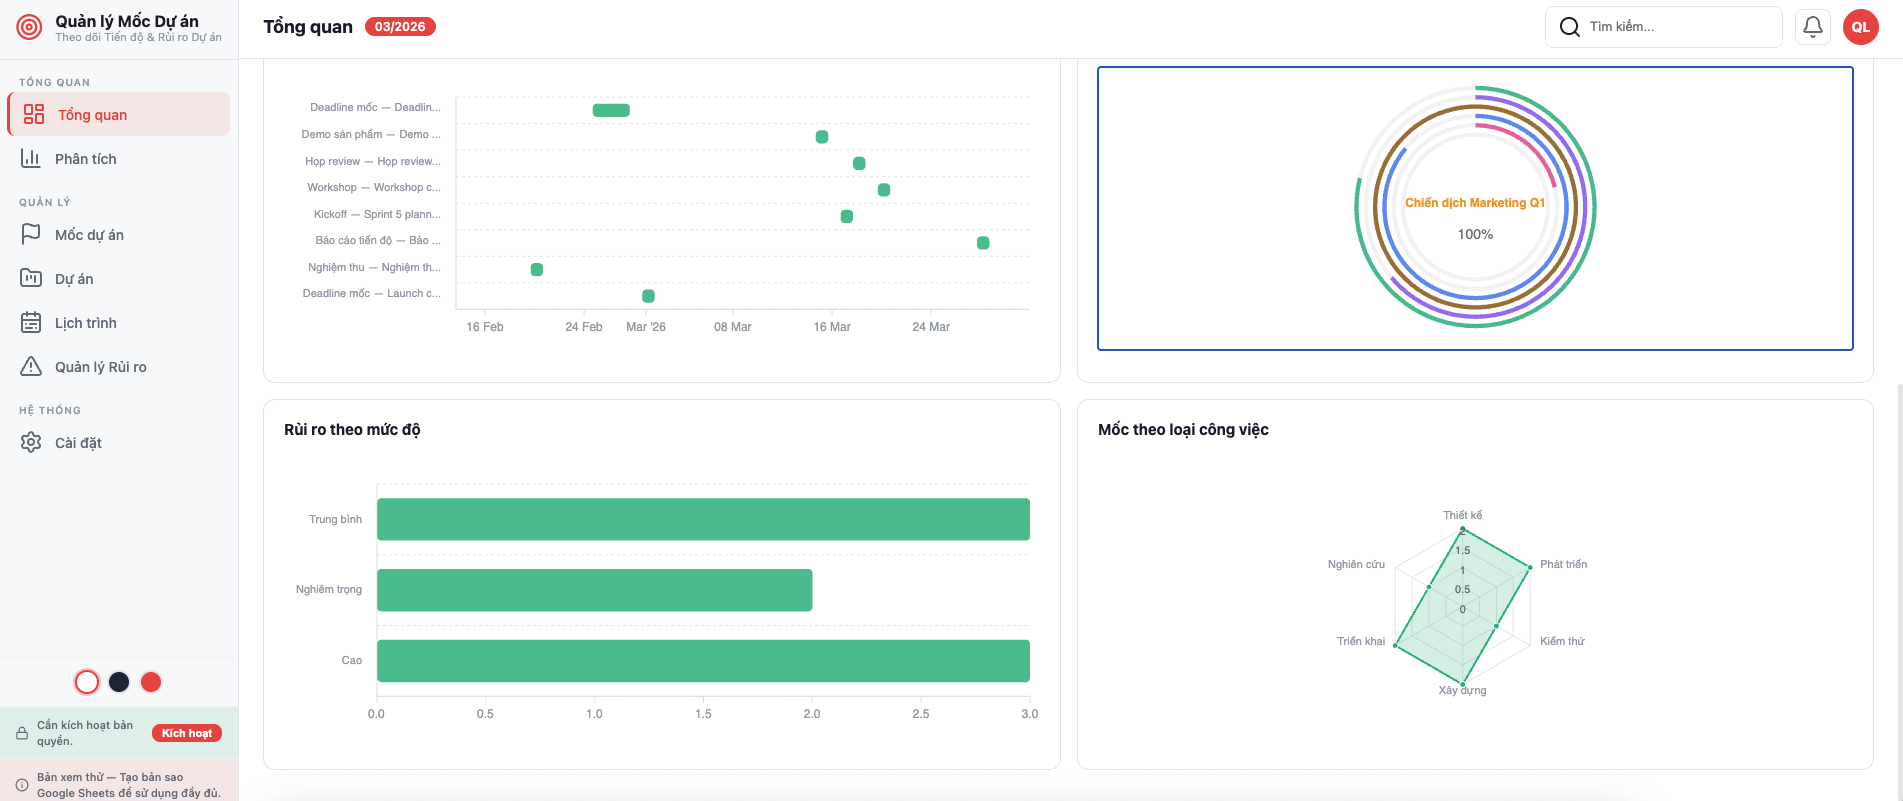Screen dimensions: 1903x801
Task: Click Chiến dịch Marketing Q1 radial chart
Action: click(x=1475, y=208)
